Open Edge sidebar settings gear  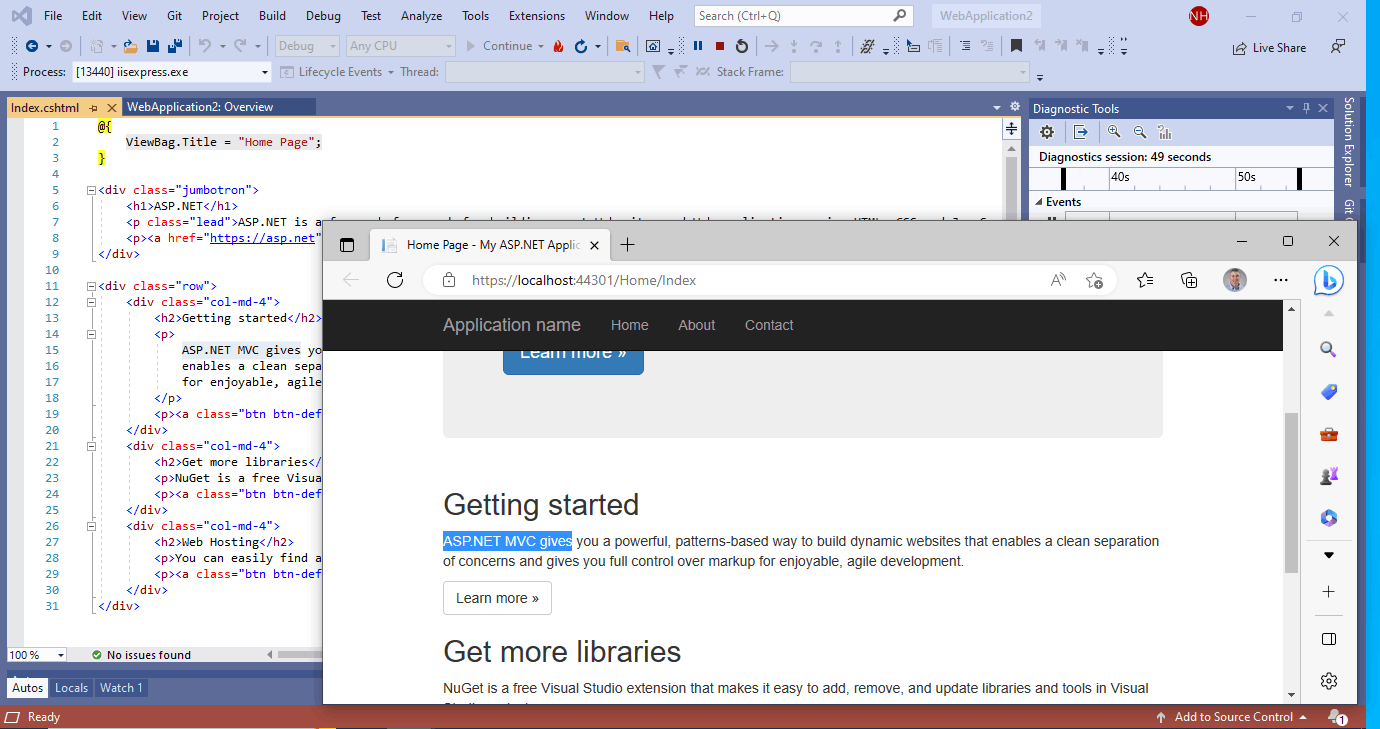pyautogui.click(x=1329, y=681)
